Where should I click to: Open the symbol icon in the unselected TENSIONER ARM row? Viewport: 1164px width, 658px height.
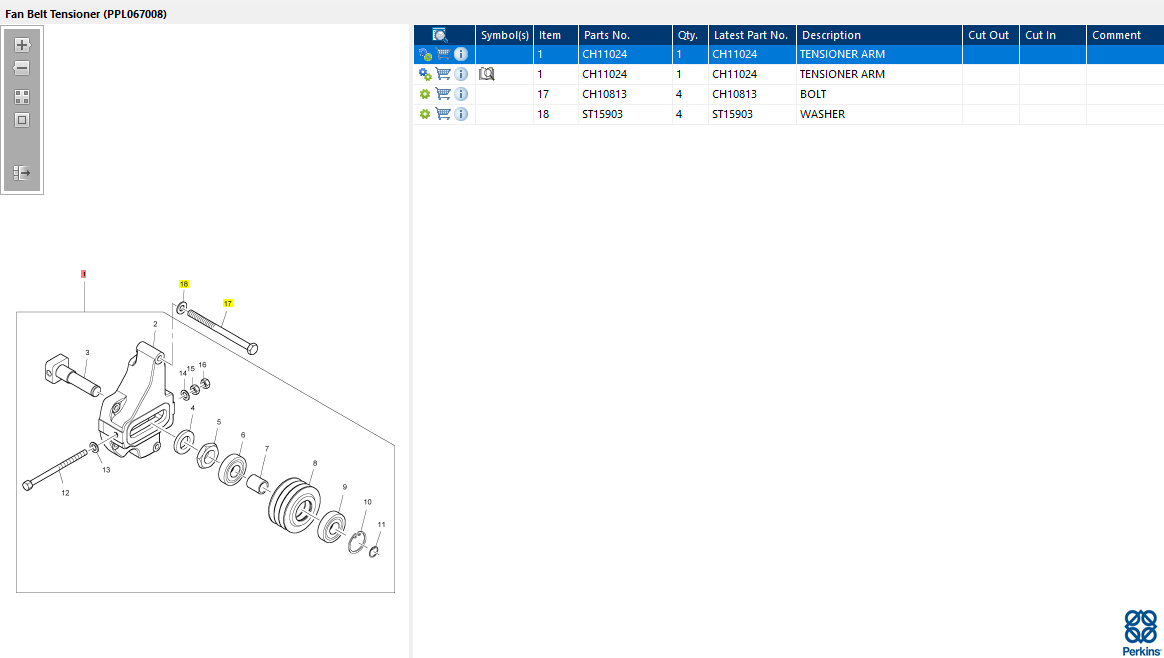coord(486,74)
